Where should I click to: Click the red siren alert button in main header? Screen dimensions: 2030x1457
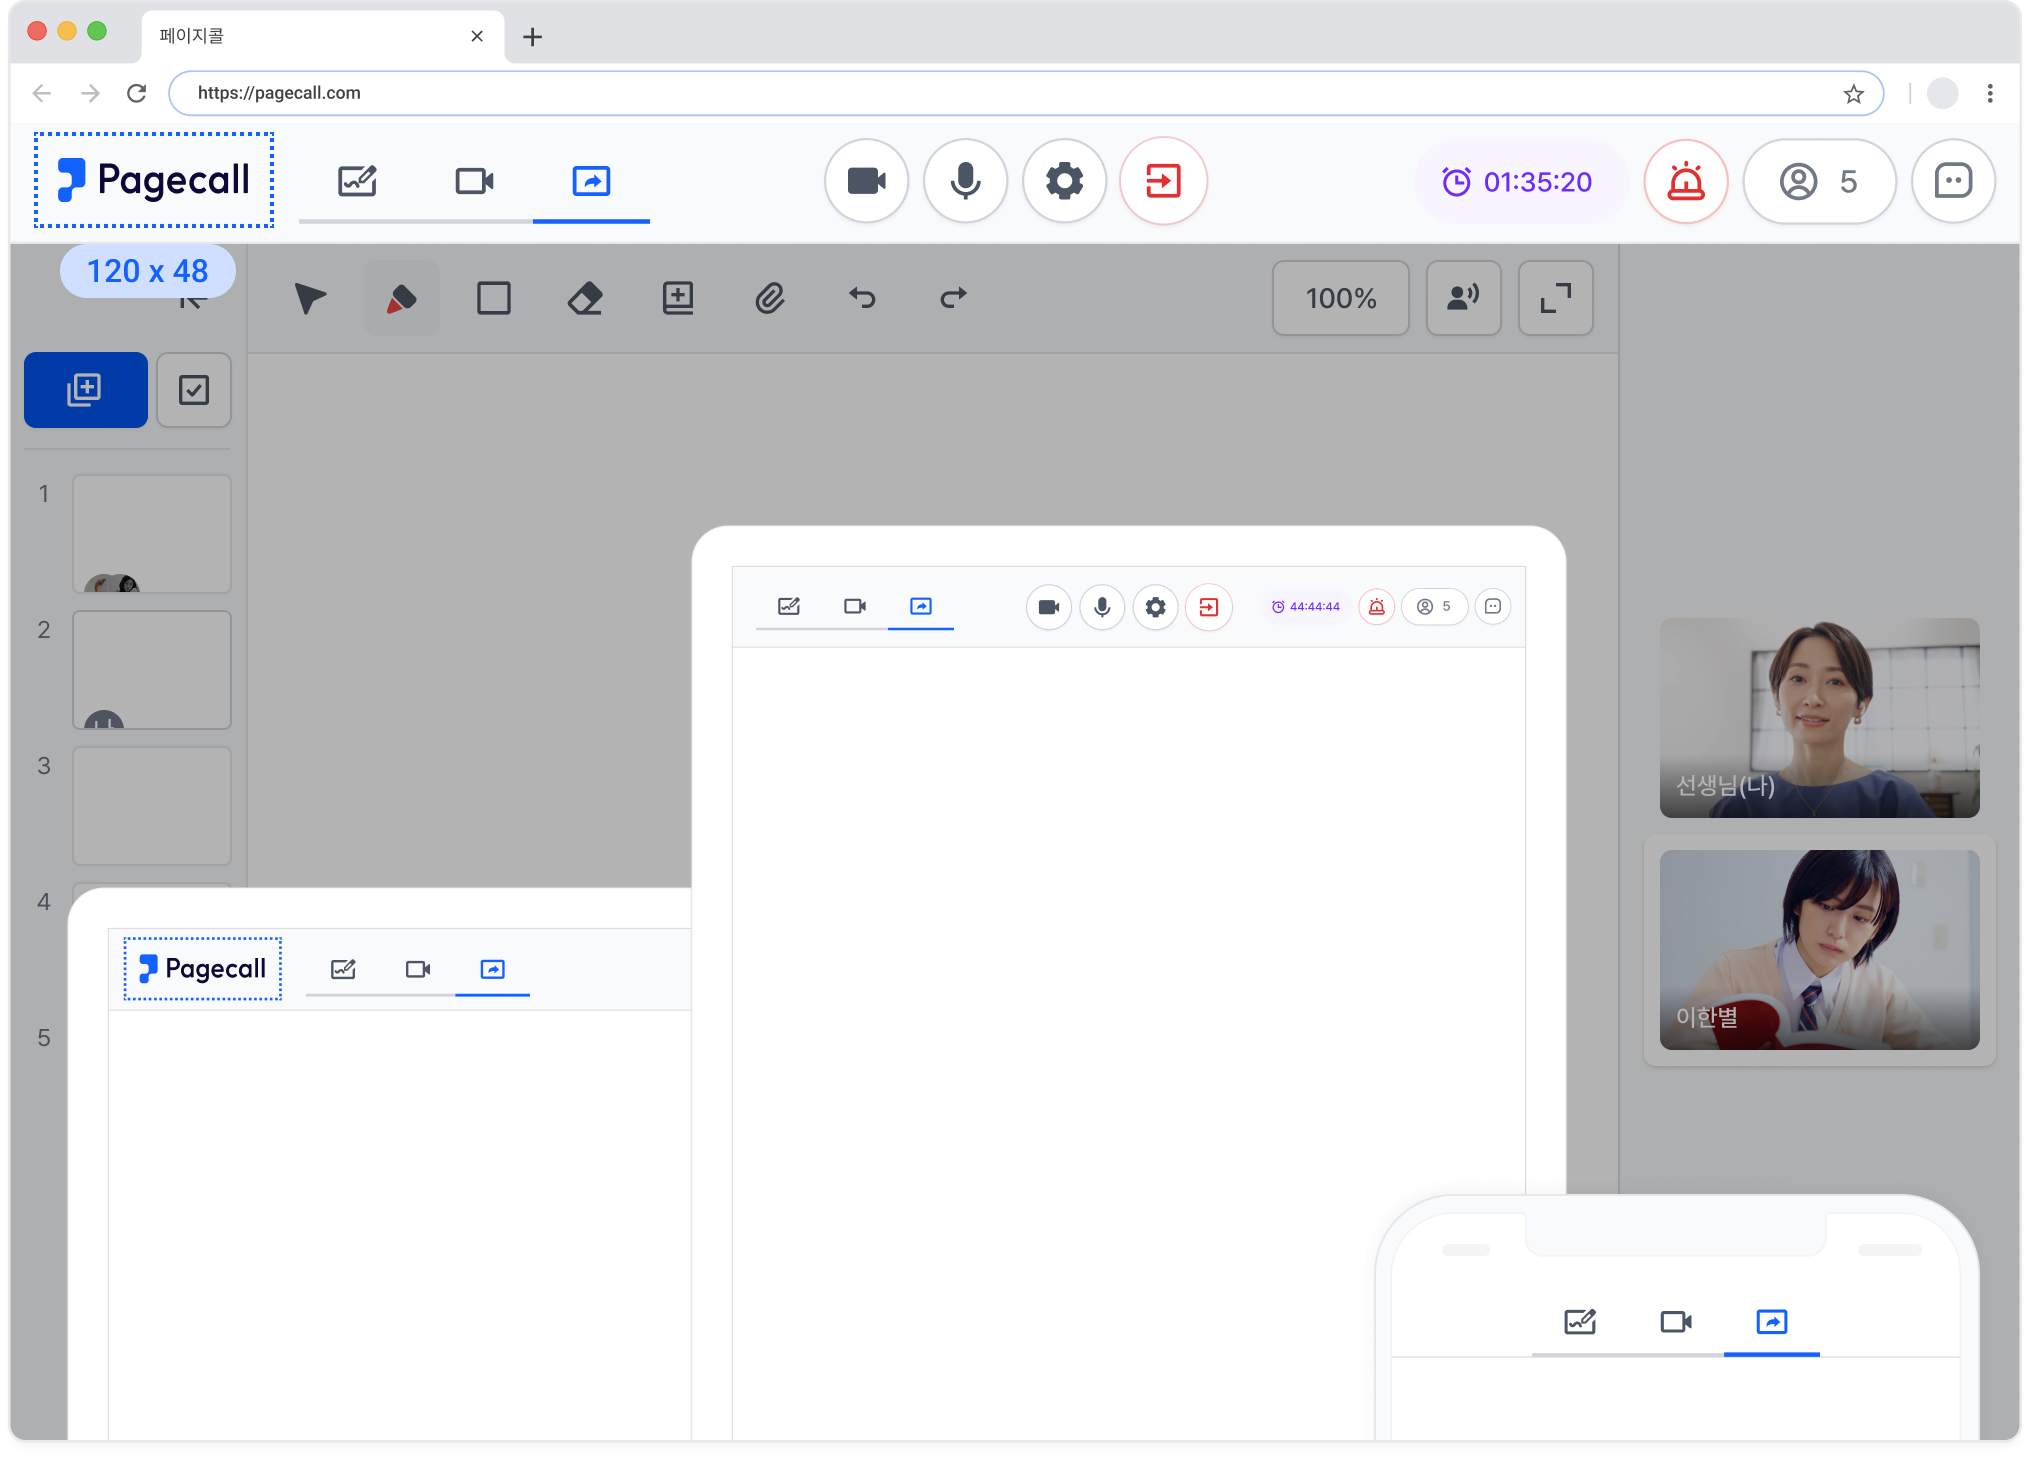(1686, 182)
